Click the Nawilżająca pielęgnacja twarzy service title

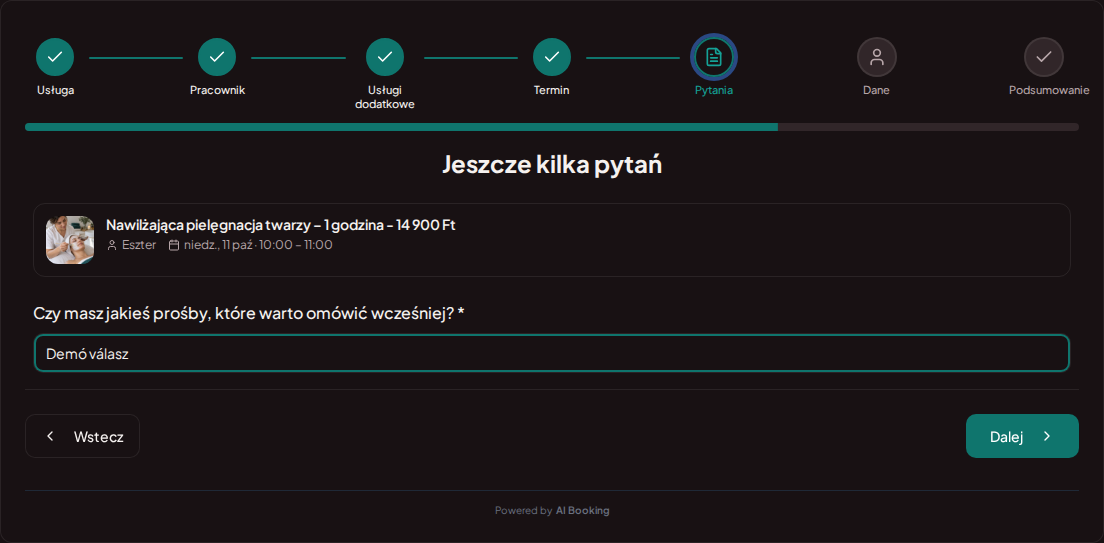(281, 225)
